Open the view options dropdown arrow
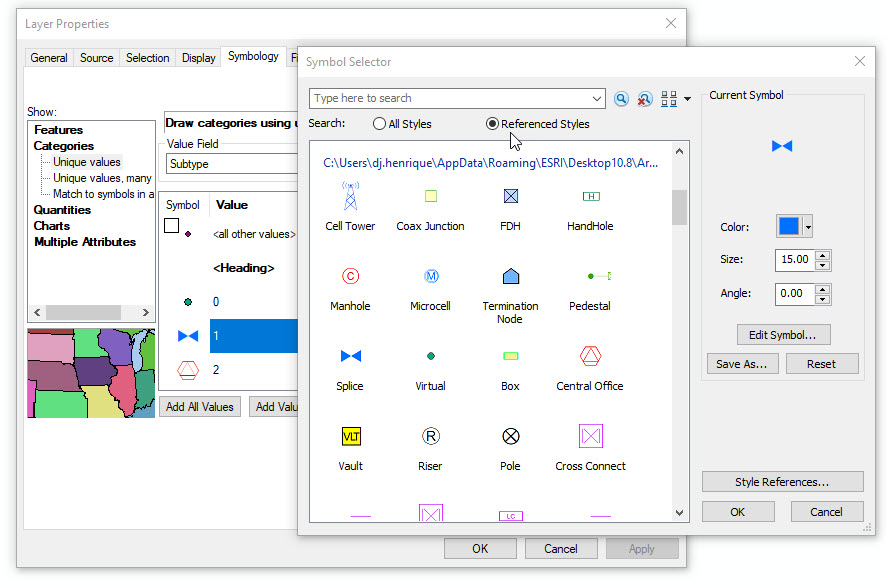This screenshot has width=886, height=583. (x=687, y=99)
